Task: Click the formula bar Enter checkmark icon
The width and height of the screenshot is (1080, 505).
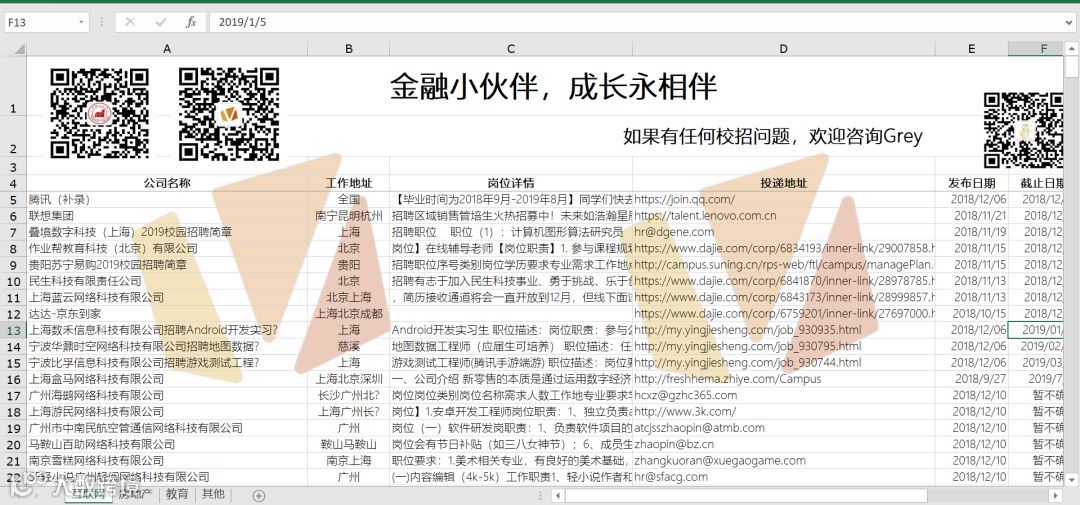Action: pos(161,23)
